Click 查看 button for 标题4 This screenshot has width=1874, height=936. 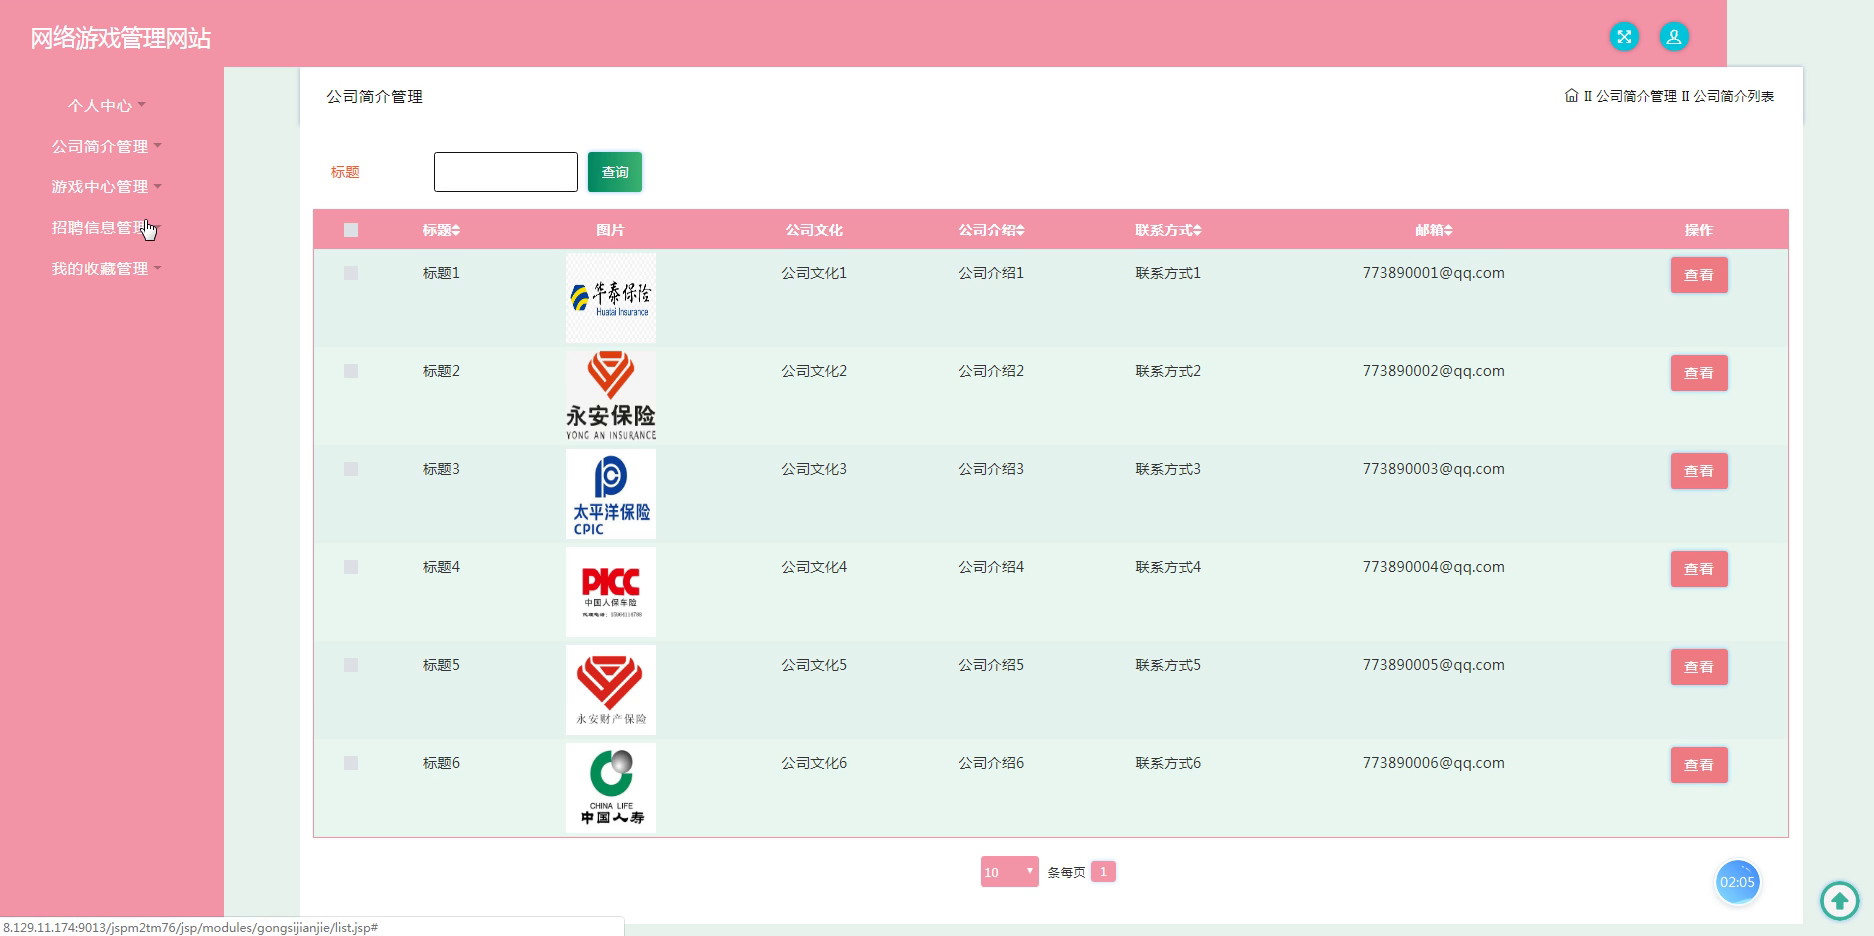(x=1699, y=569)
